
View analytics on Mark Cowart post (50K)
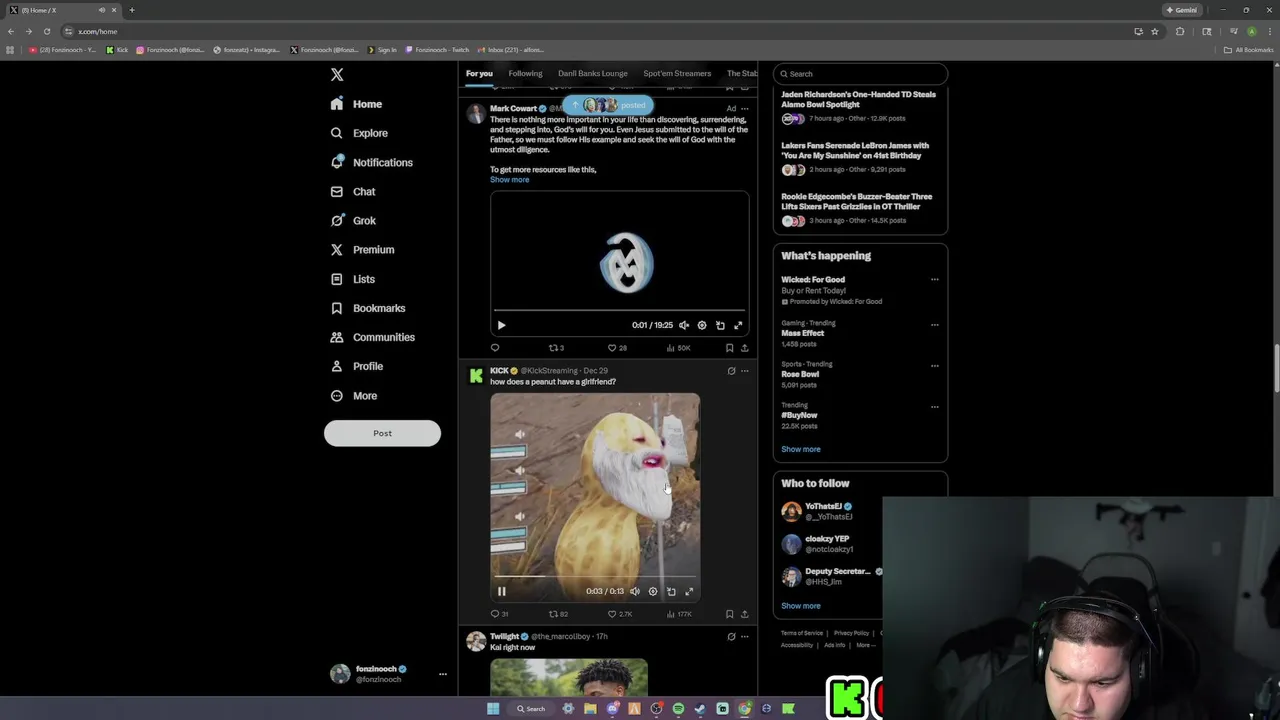[678, 348]
